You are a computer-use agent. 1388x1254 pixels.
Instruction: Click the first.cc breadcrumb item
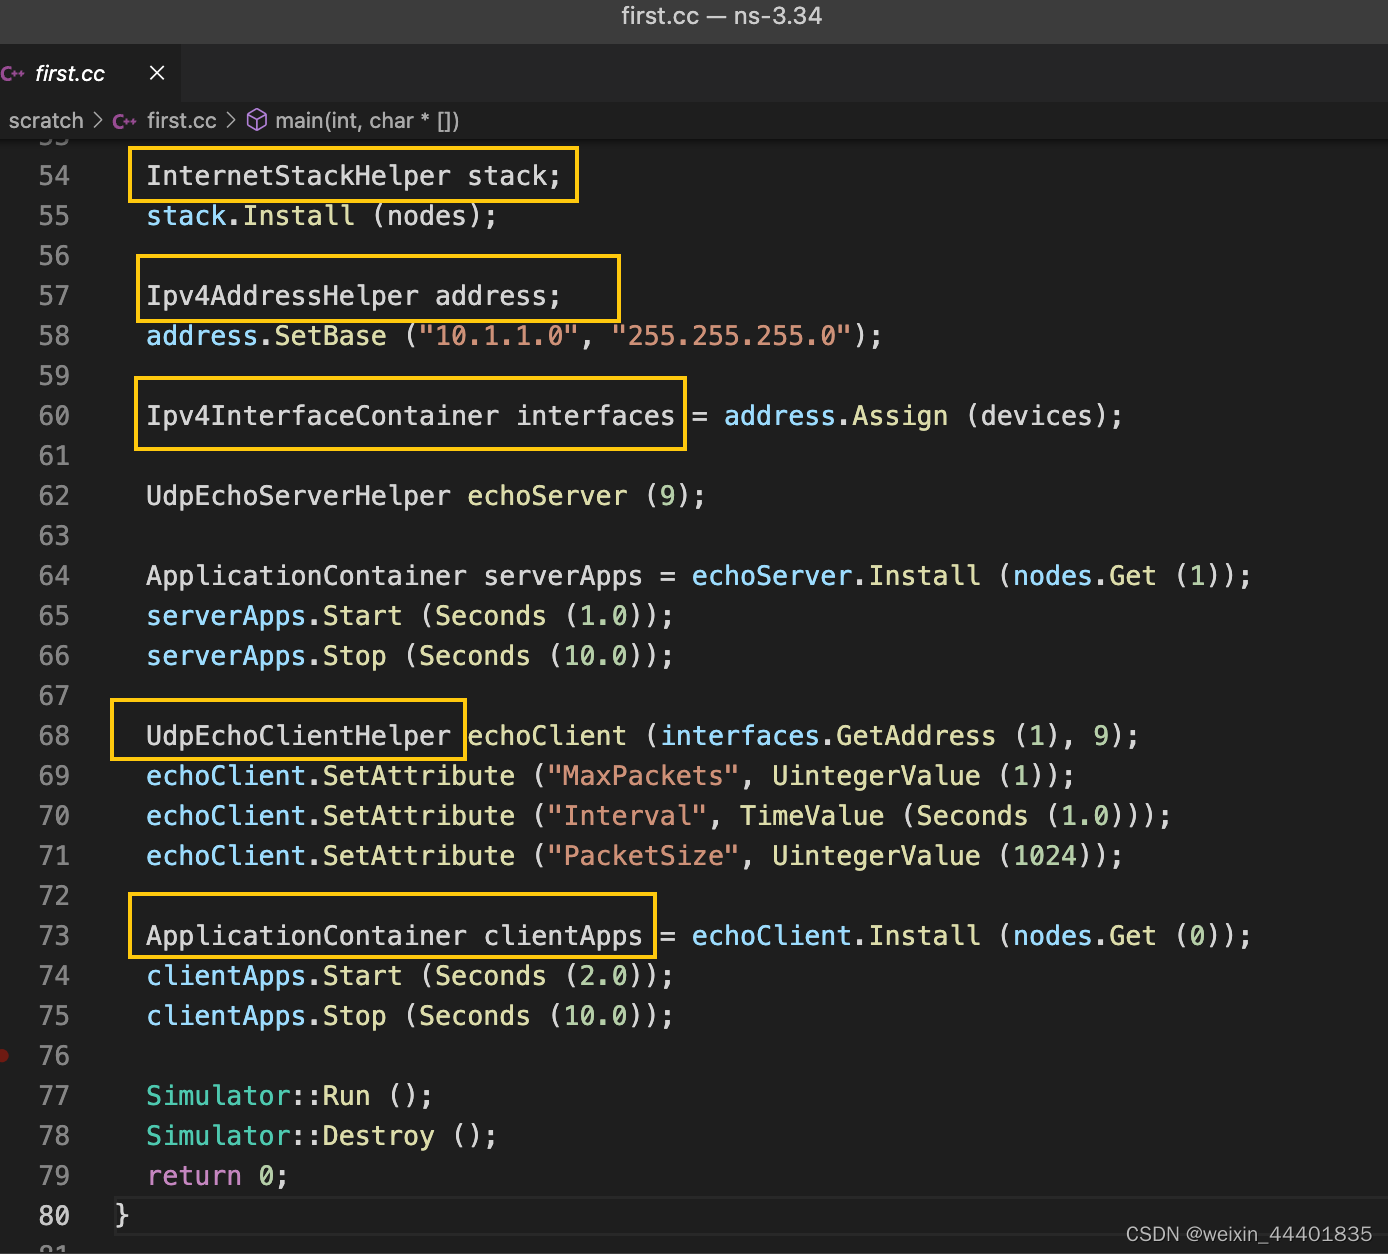tap(181, 121)
